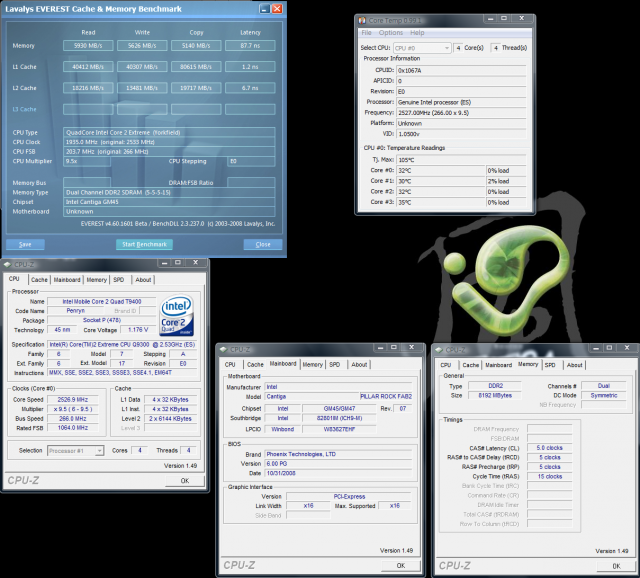Click the Core Temp app icon in title bar
This screenshot has height=578, width=640.
(x=362, y=20)
